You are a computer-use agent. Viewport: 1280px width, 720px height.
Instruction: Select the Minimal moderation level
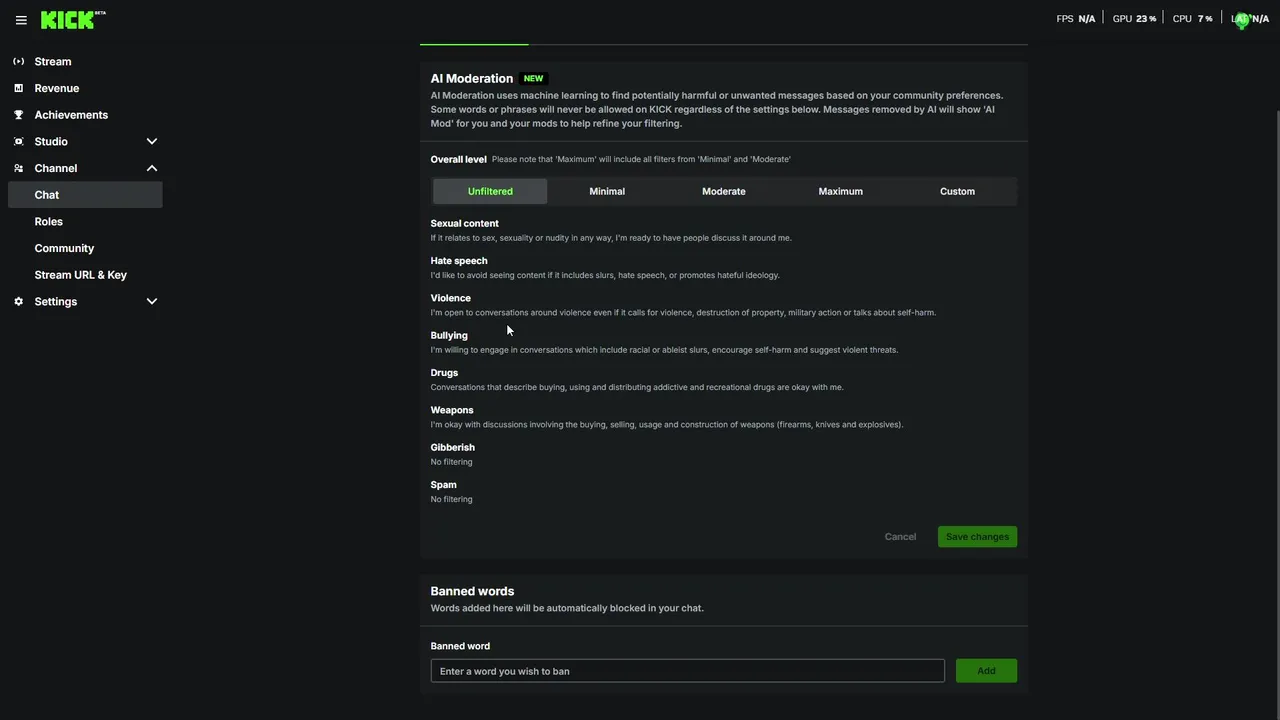click(x=607, y=191)
